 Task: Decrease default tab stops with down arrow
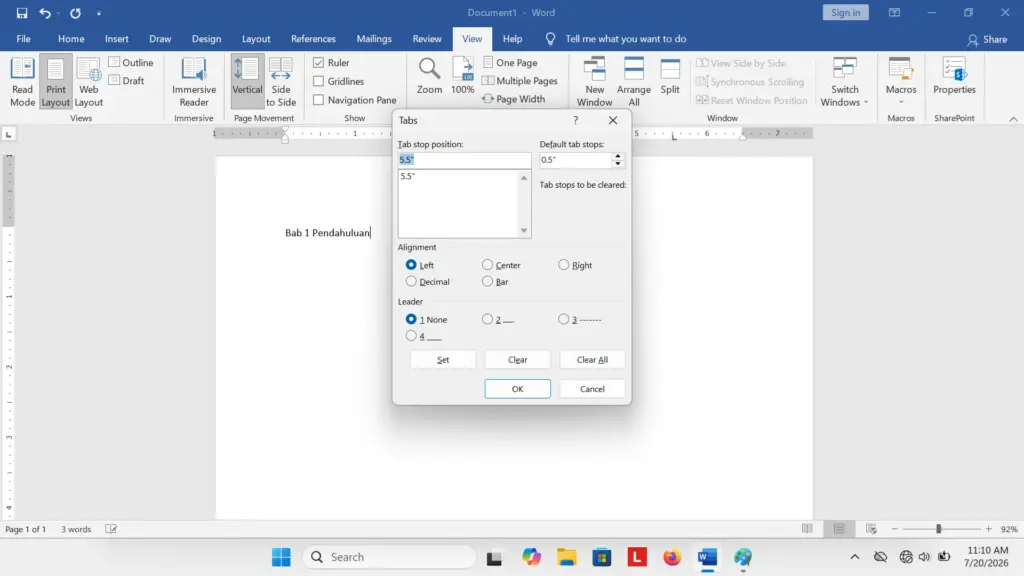pyautogui.click(x=618, y=164)
